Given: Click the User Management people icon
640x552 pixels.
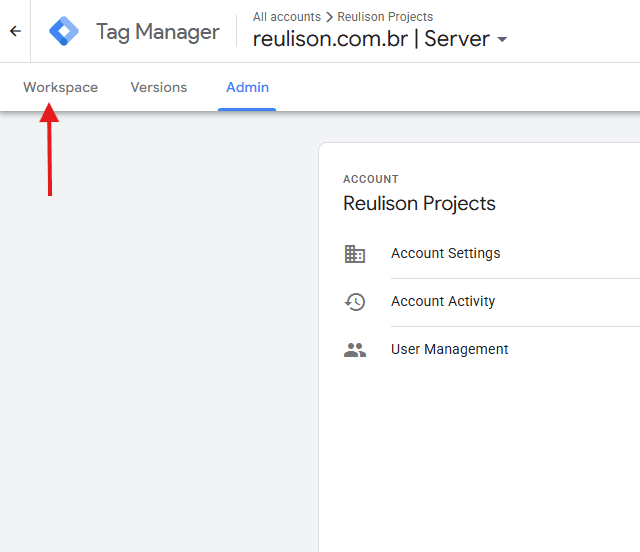Looking at the screenshot, I should coord(355,350).
